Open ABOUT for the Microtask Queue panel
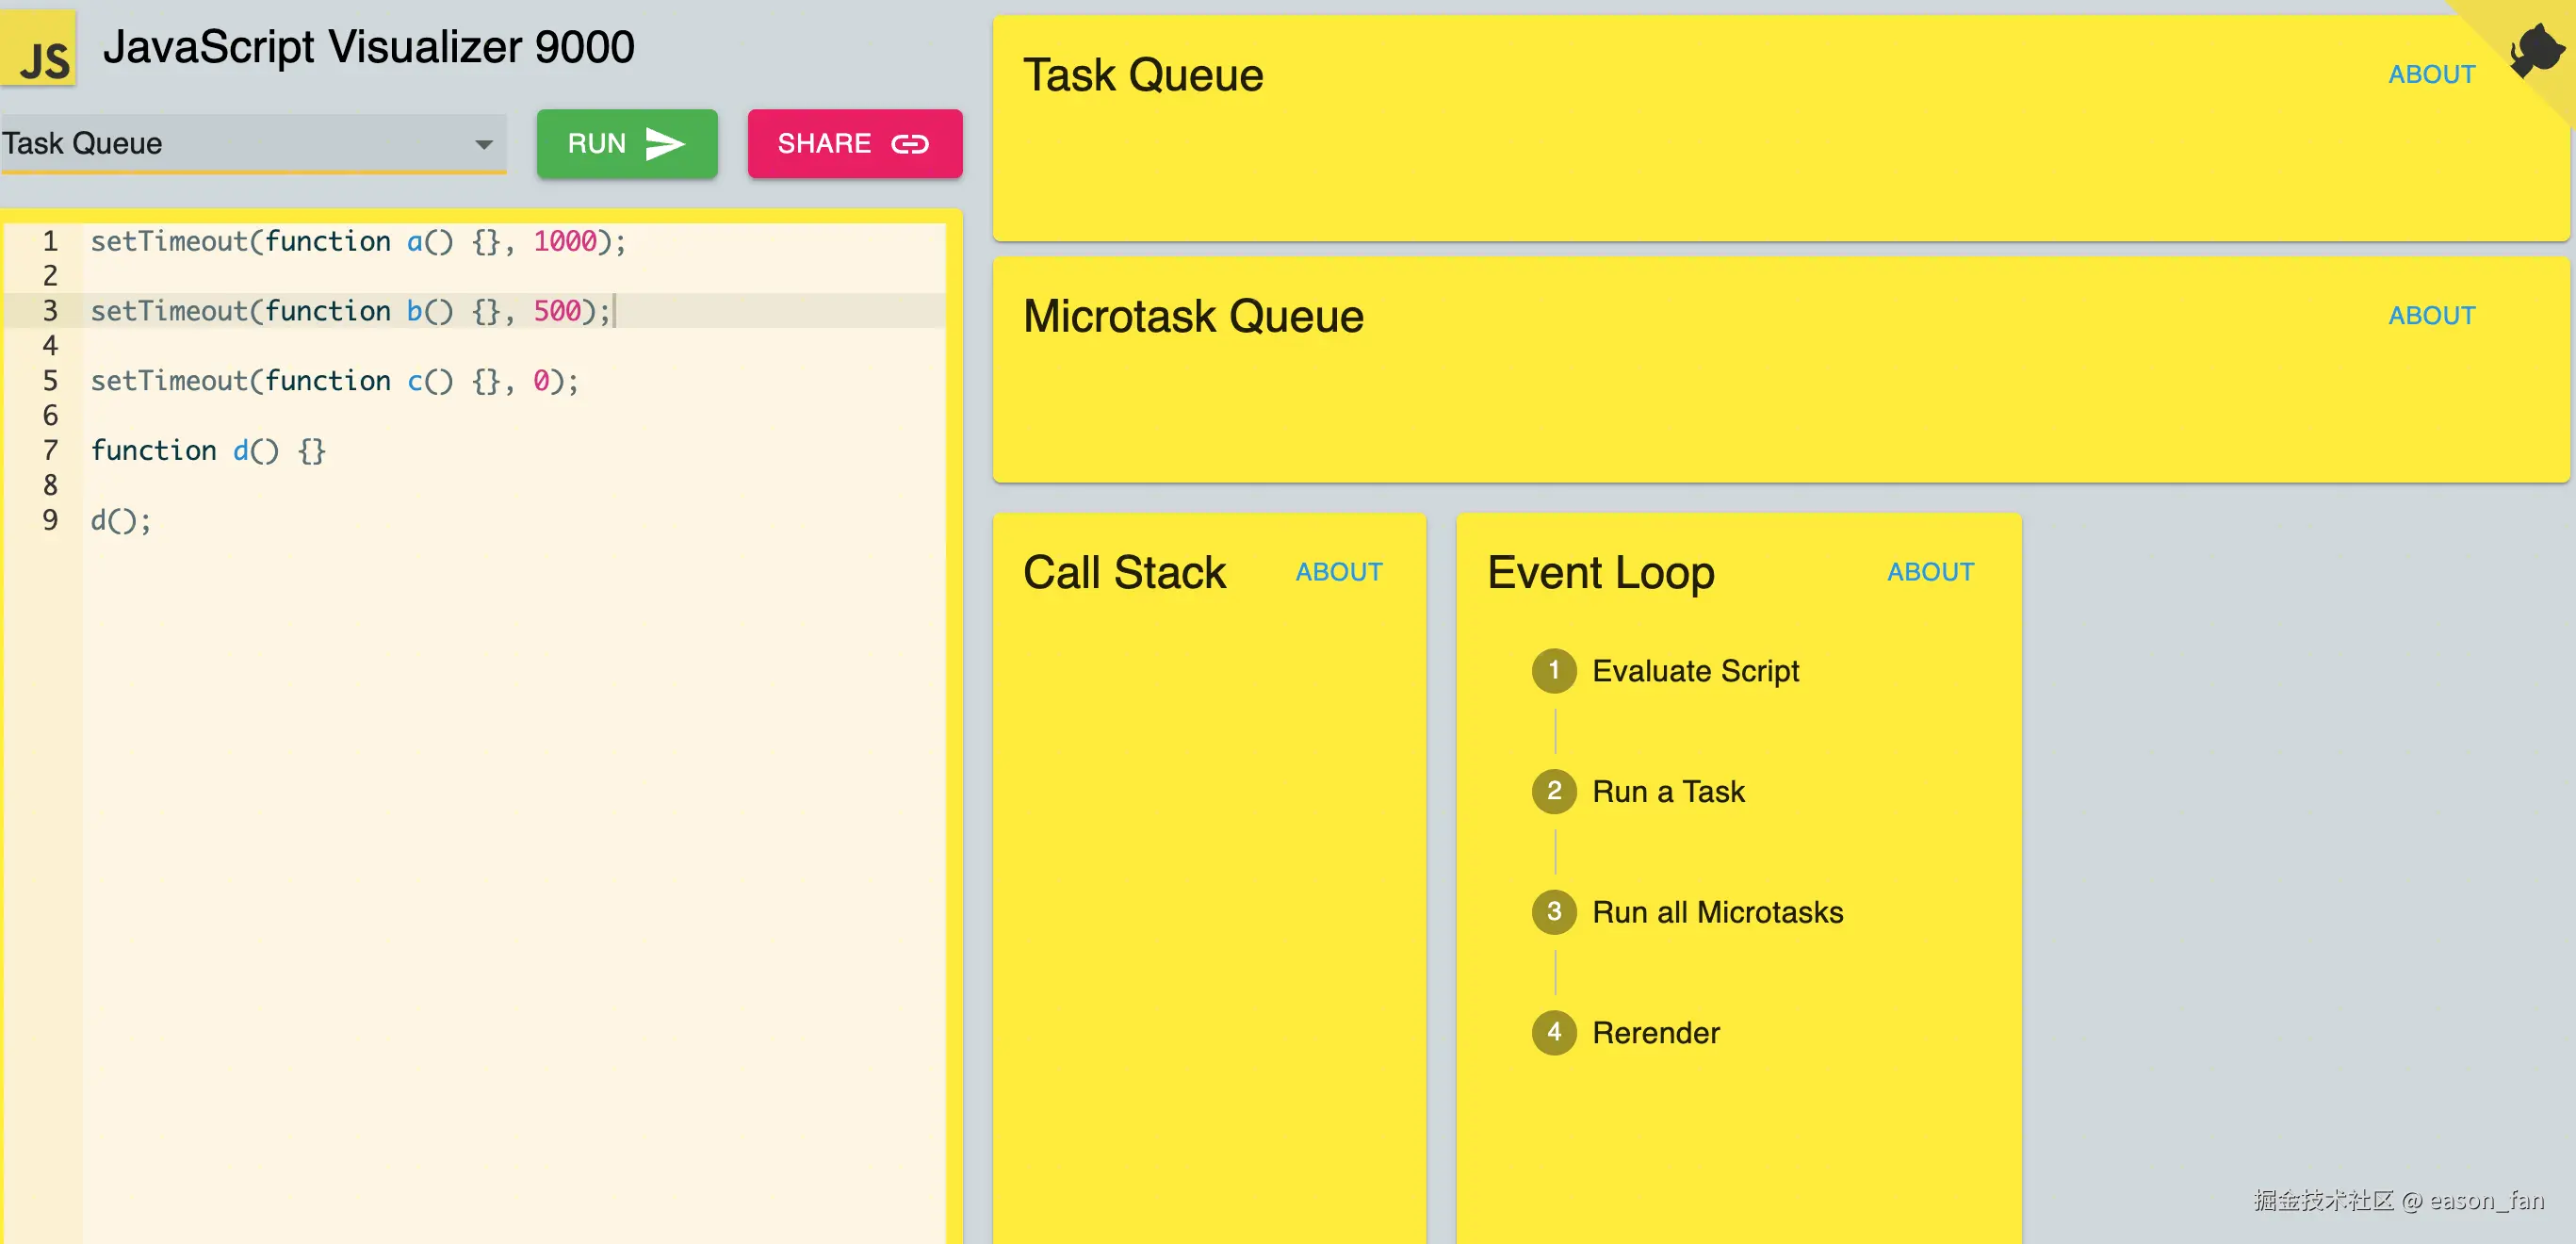This screenshot has height=1244, width=2576. coord(2431,316)
